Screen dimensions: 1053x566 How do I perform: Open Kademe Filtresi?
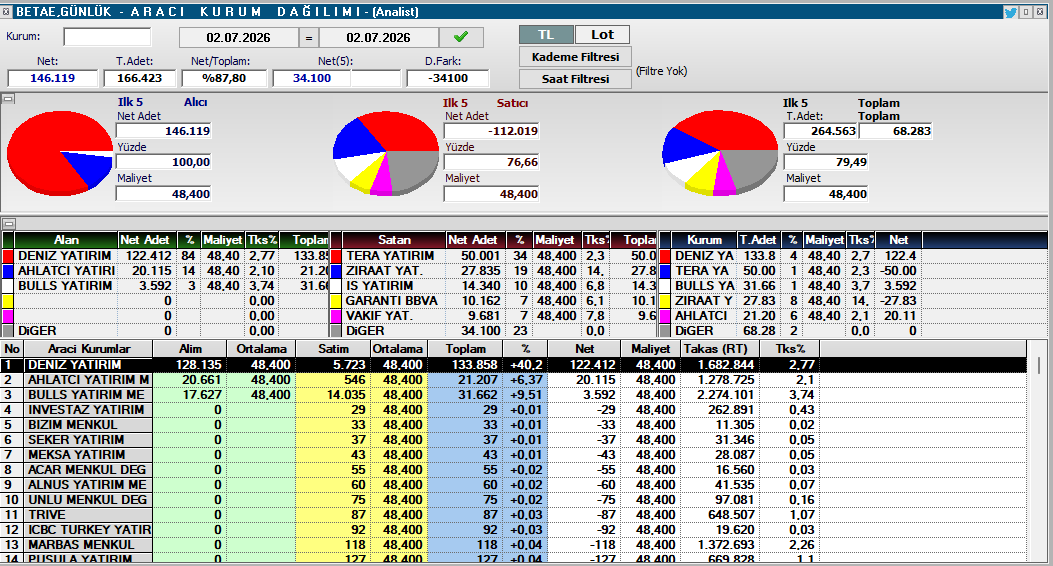tap(576, 57)
